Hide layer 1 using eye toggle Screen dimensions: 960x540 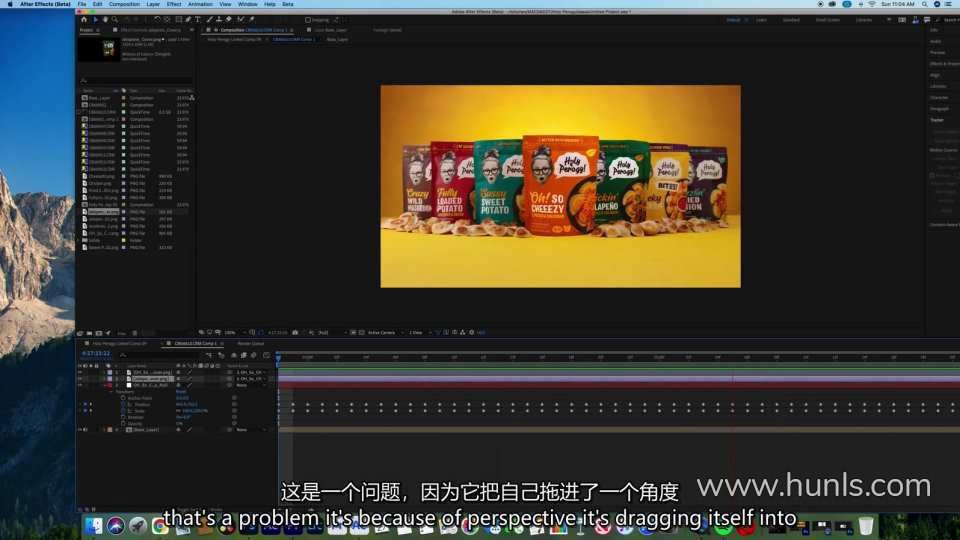tap(80, 372)
